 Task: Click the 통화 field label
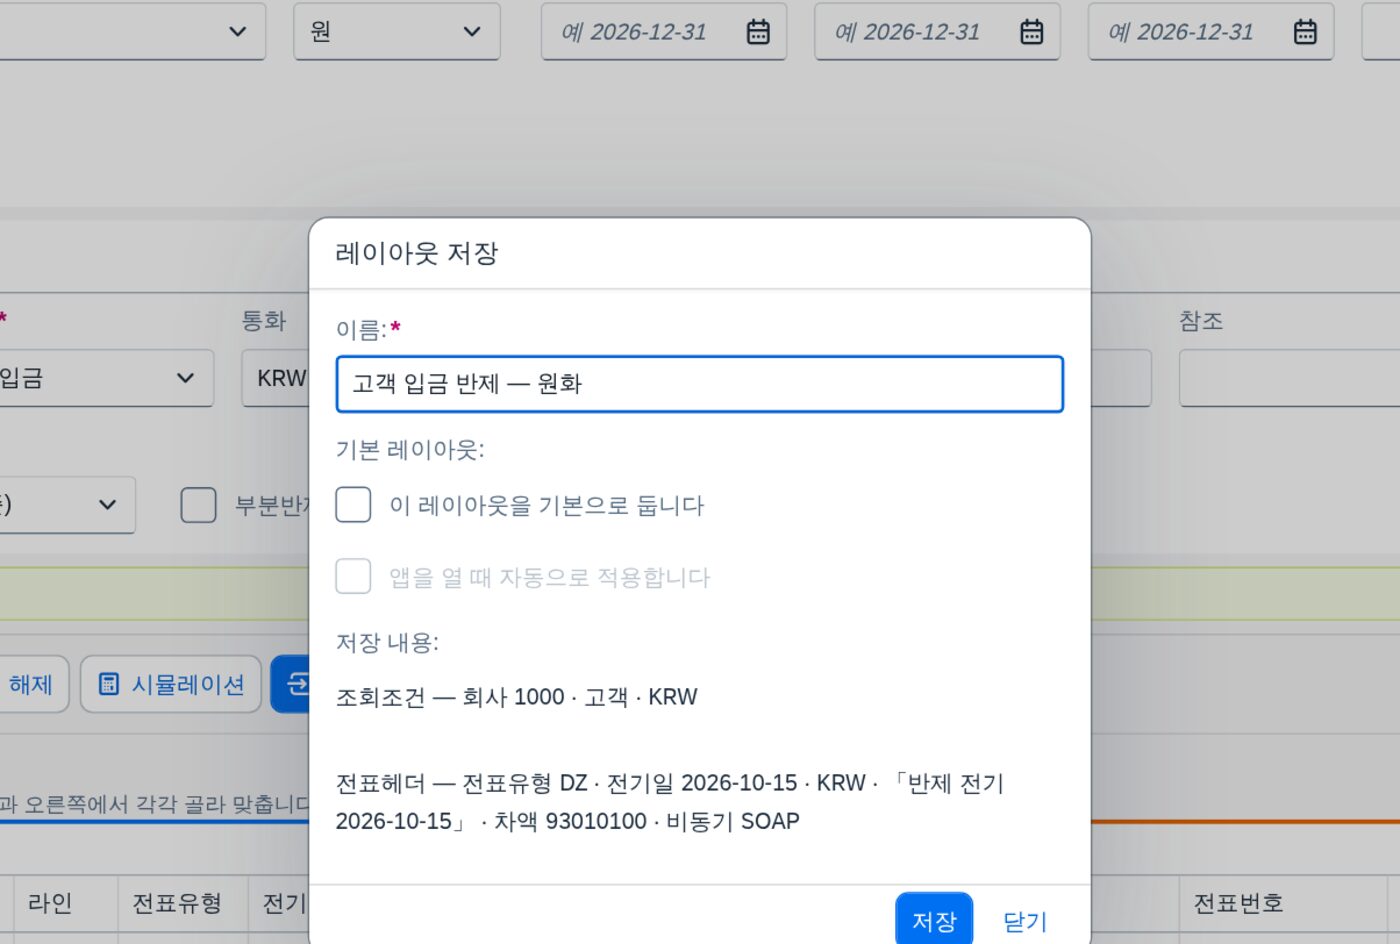[264, 321]
